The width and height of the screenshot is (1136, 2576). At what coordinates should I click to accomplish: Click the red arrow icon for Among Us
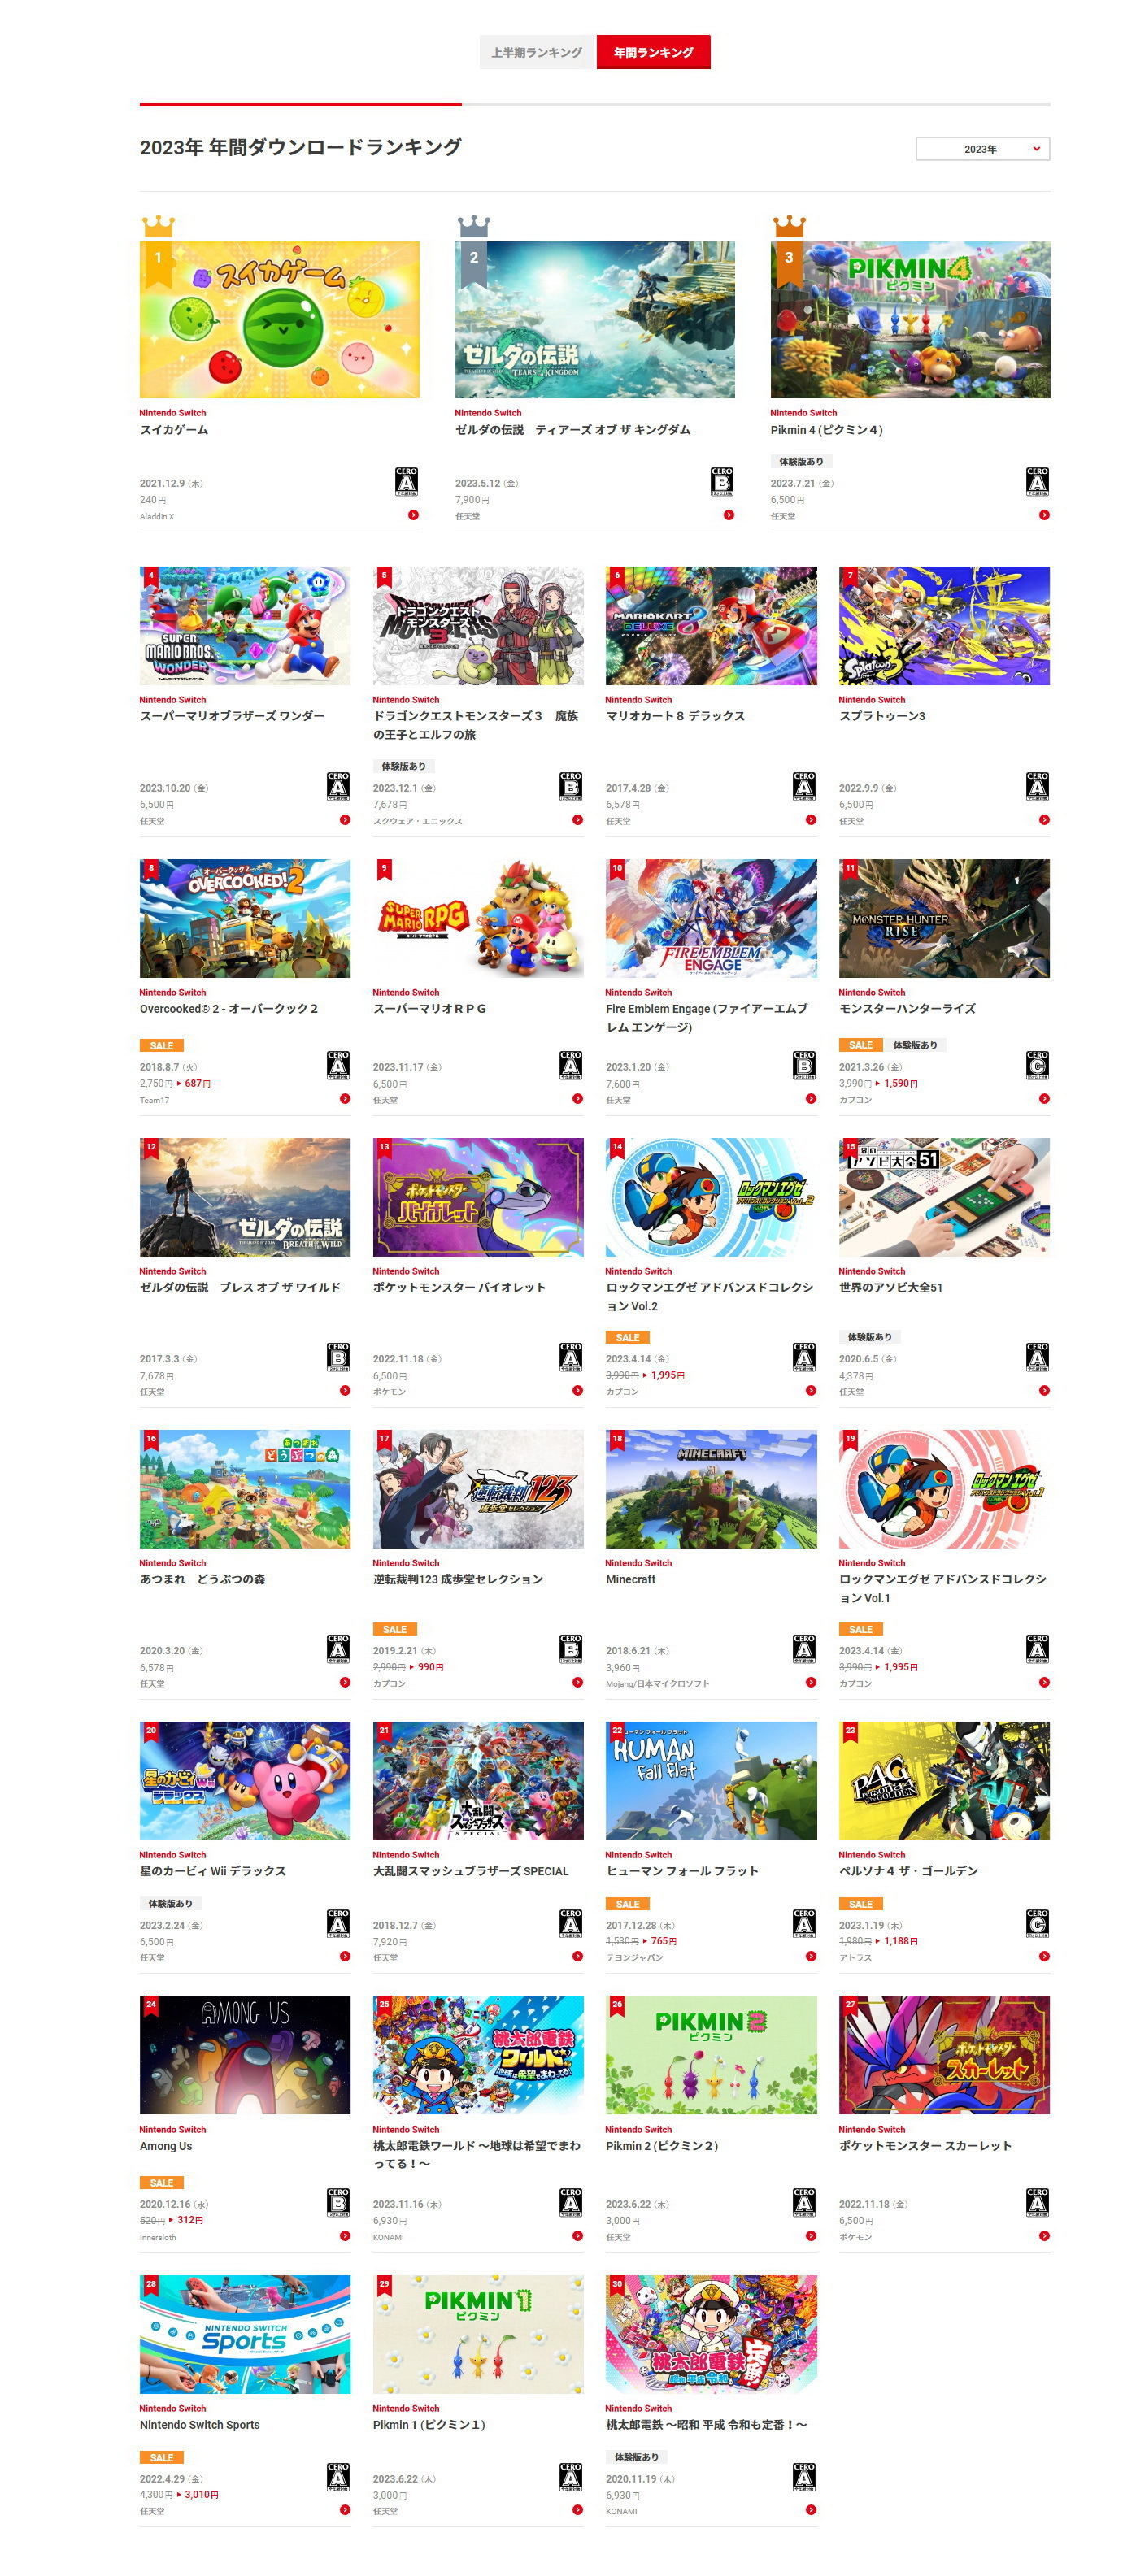click(345, 2236)
